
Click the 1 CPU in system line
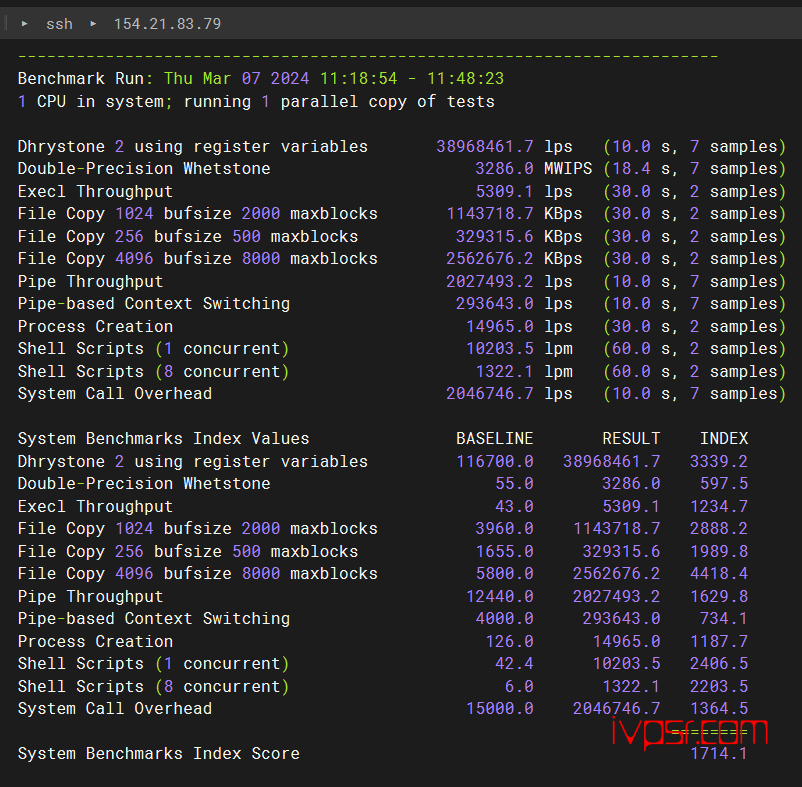pos(256,102)
